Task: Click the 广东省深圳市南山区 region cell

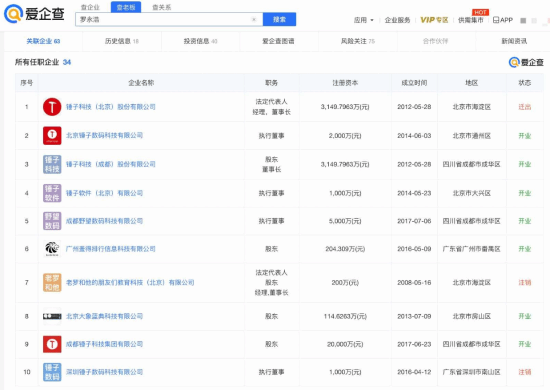Action: tap(472, 372)
